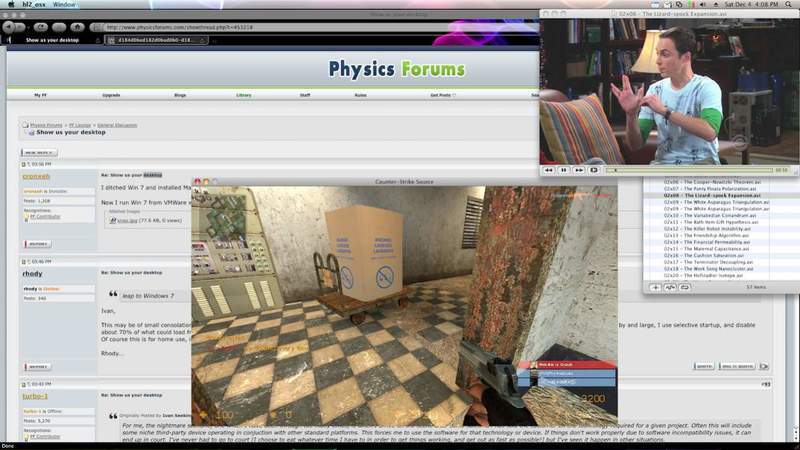Select 'The Terminator Decoupling.avi' playlist item

point(708,262)
